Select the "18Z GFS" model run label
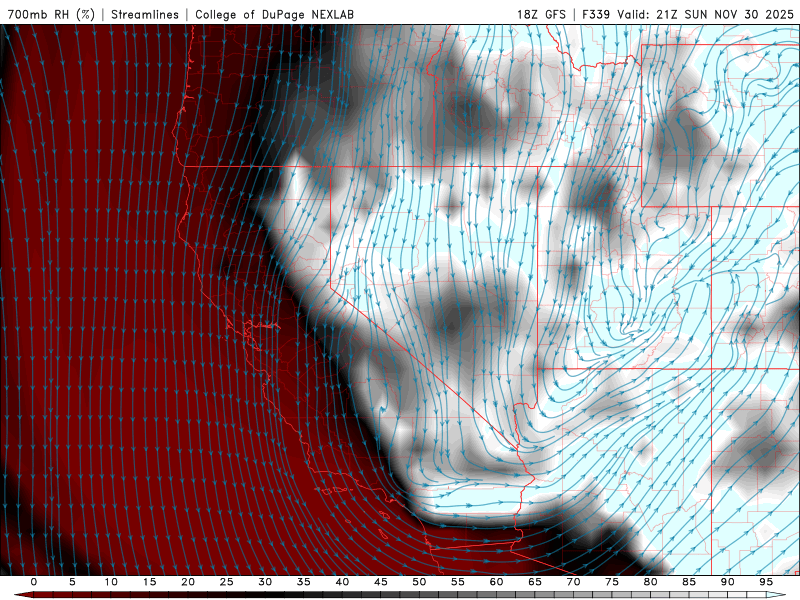Viewport: 800px width, 600px height. click(x=541, y=14)
